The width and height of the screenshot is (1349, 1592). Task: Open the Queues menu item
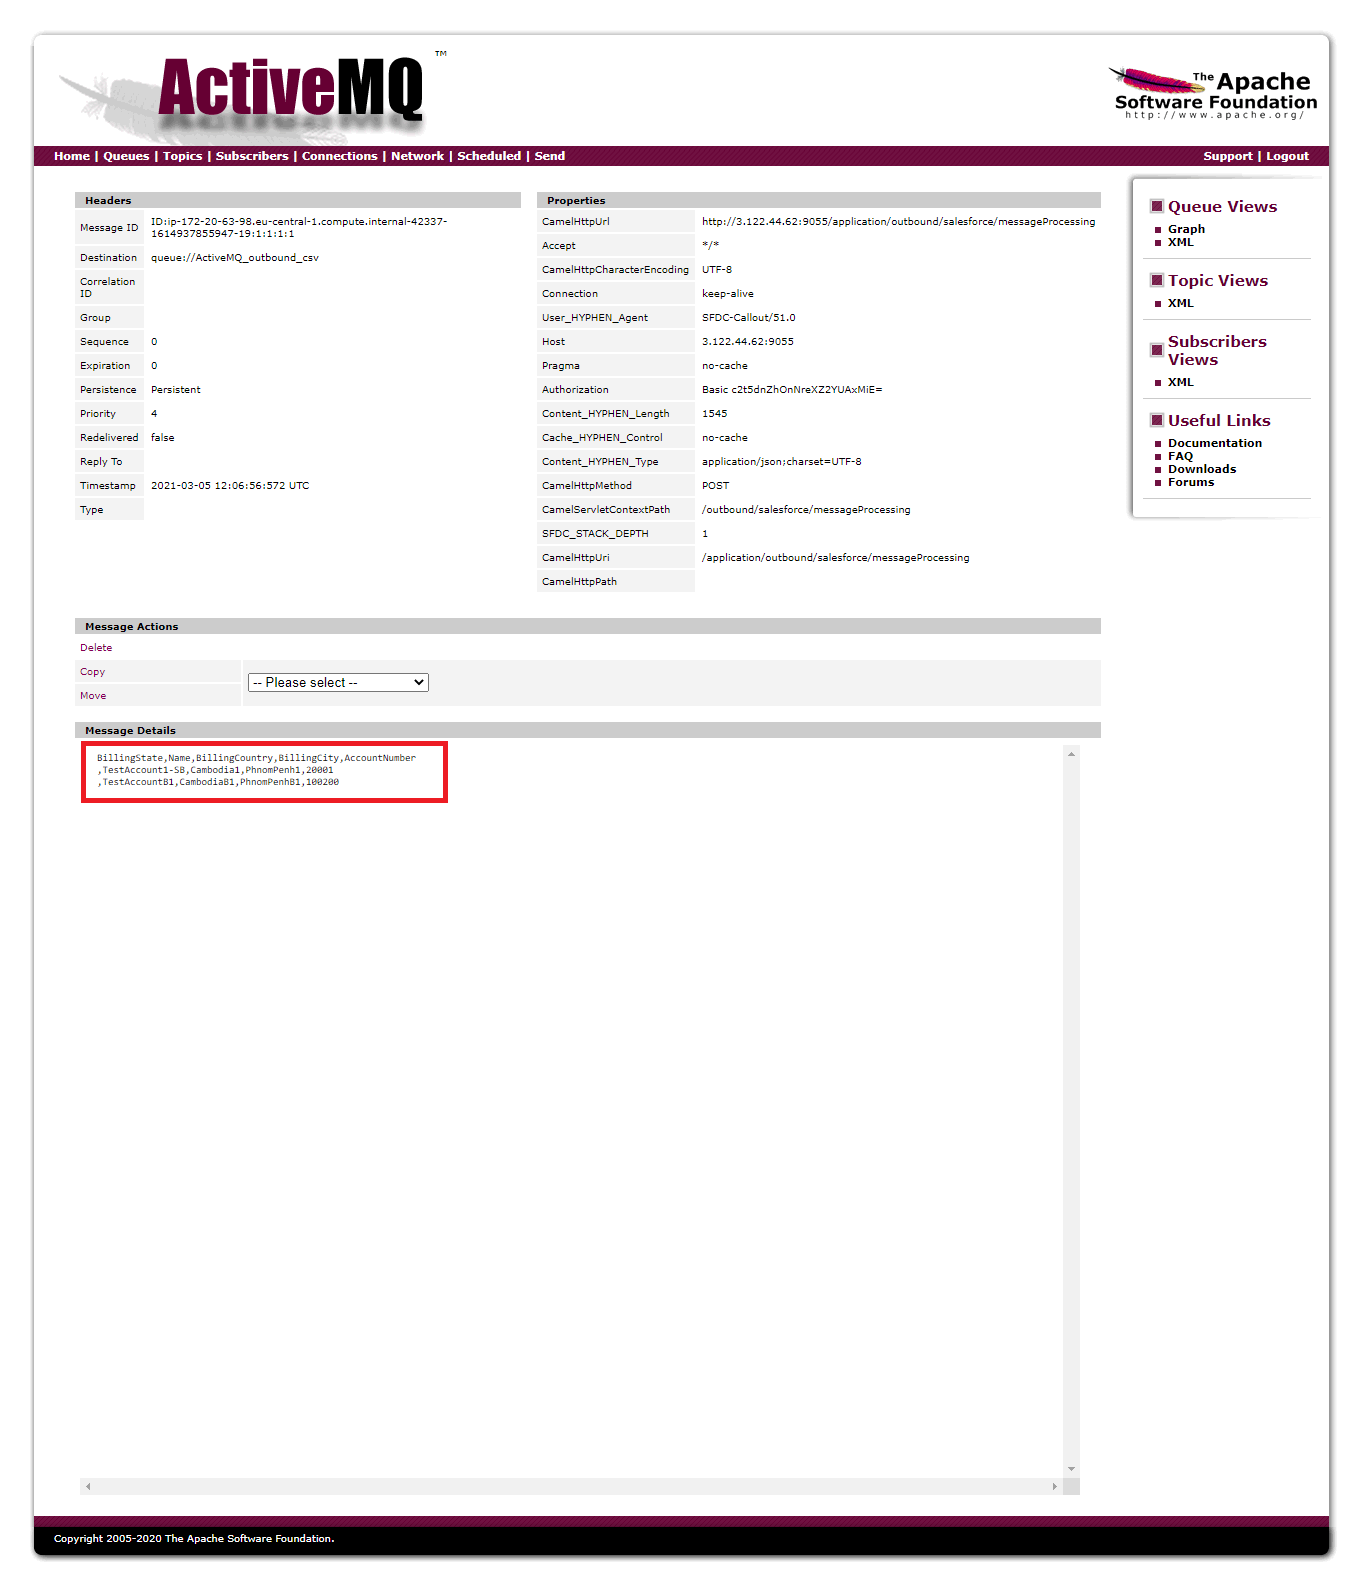126,156
